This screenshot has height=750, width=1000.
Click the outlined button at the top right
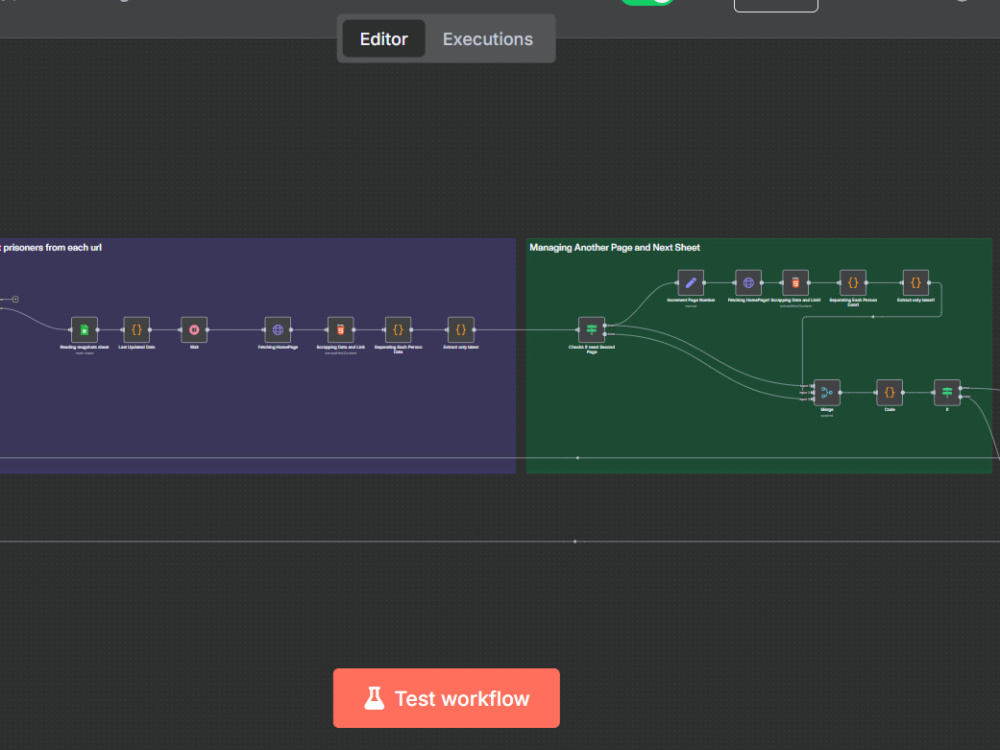[x=776, y=5]
